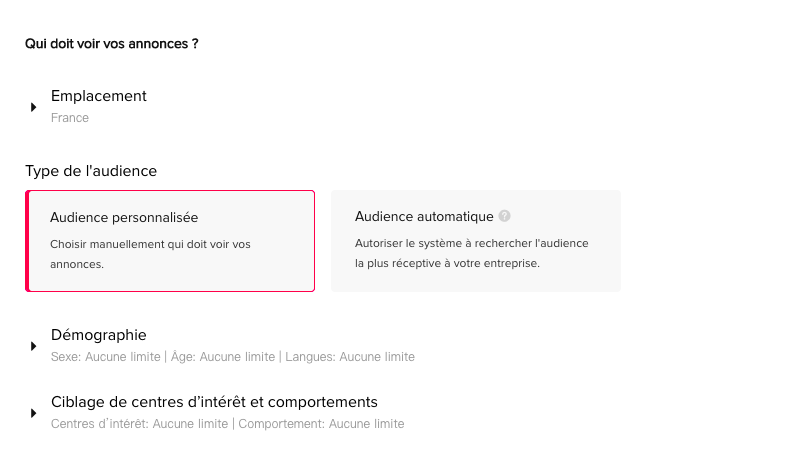Click Comportement: Aucune limite text
This screenshot has width=806, height=461.
tap(321, 424)
